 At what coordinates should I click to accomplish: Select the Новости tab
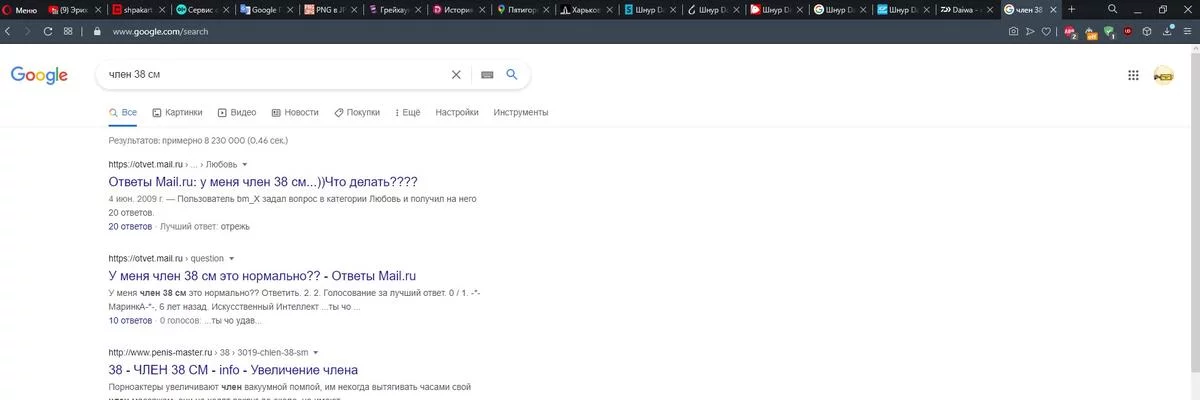coord(295,112)
